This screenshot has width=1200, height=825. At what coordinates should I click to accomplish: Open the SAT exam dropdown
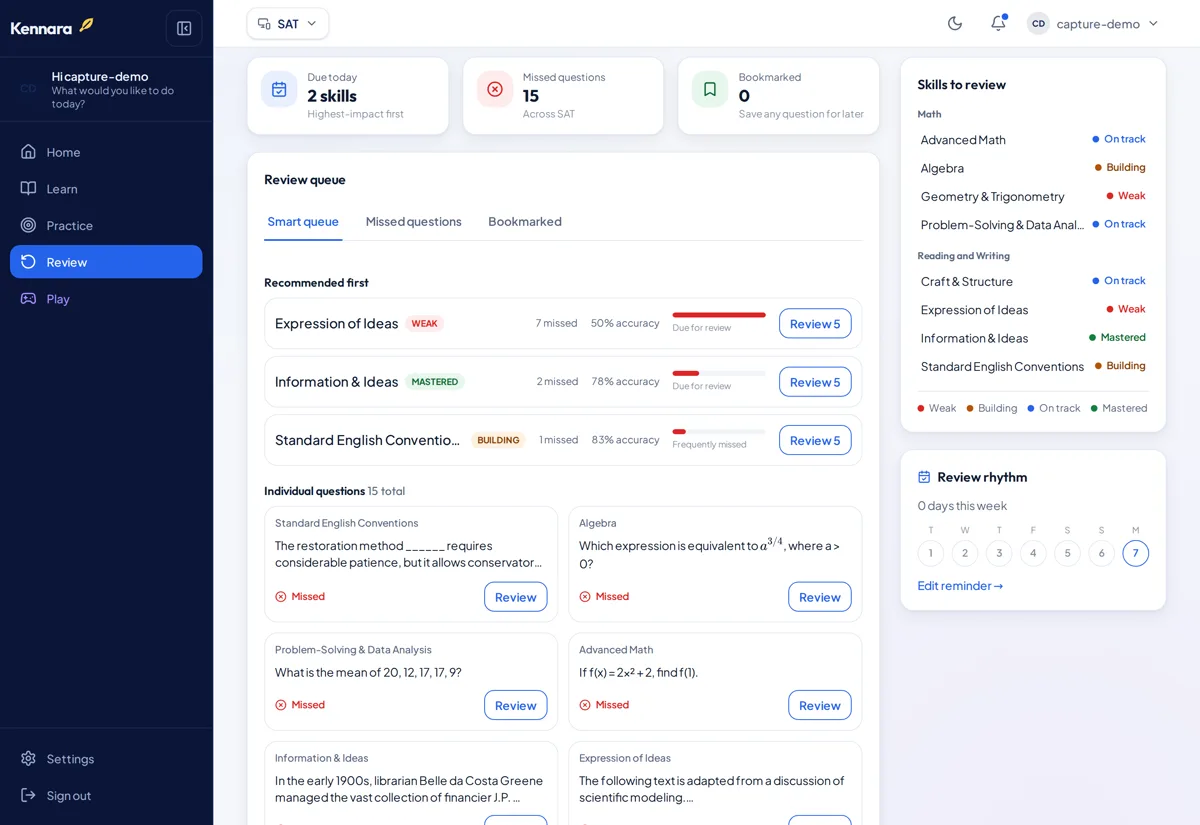point(288,24)
